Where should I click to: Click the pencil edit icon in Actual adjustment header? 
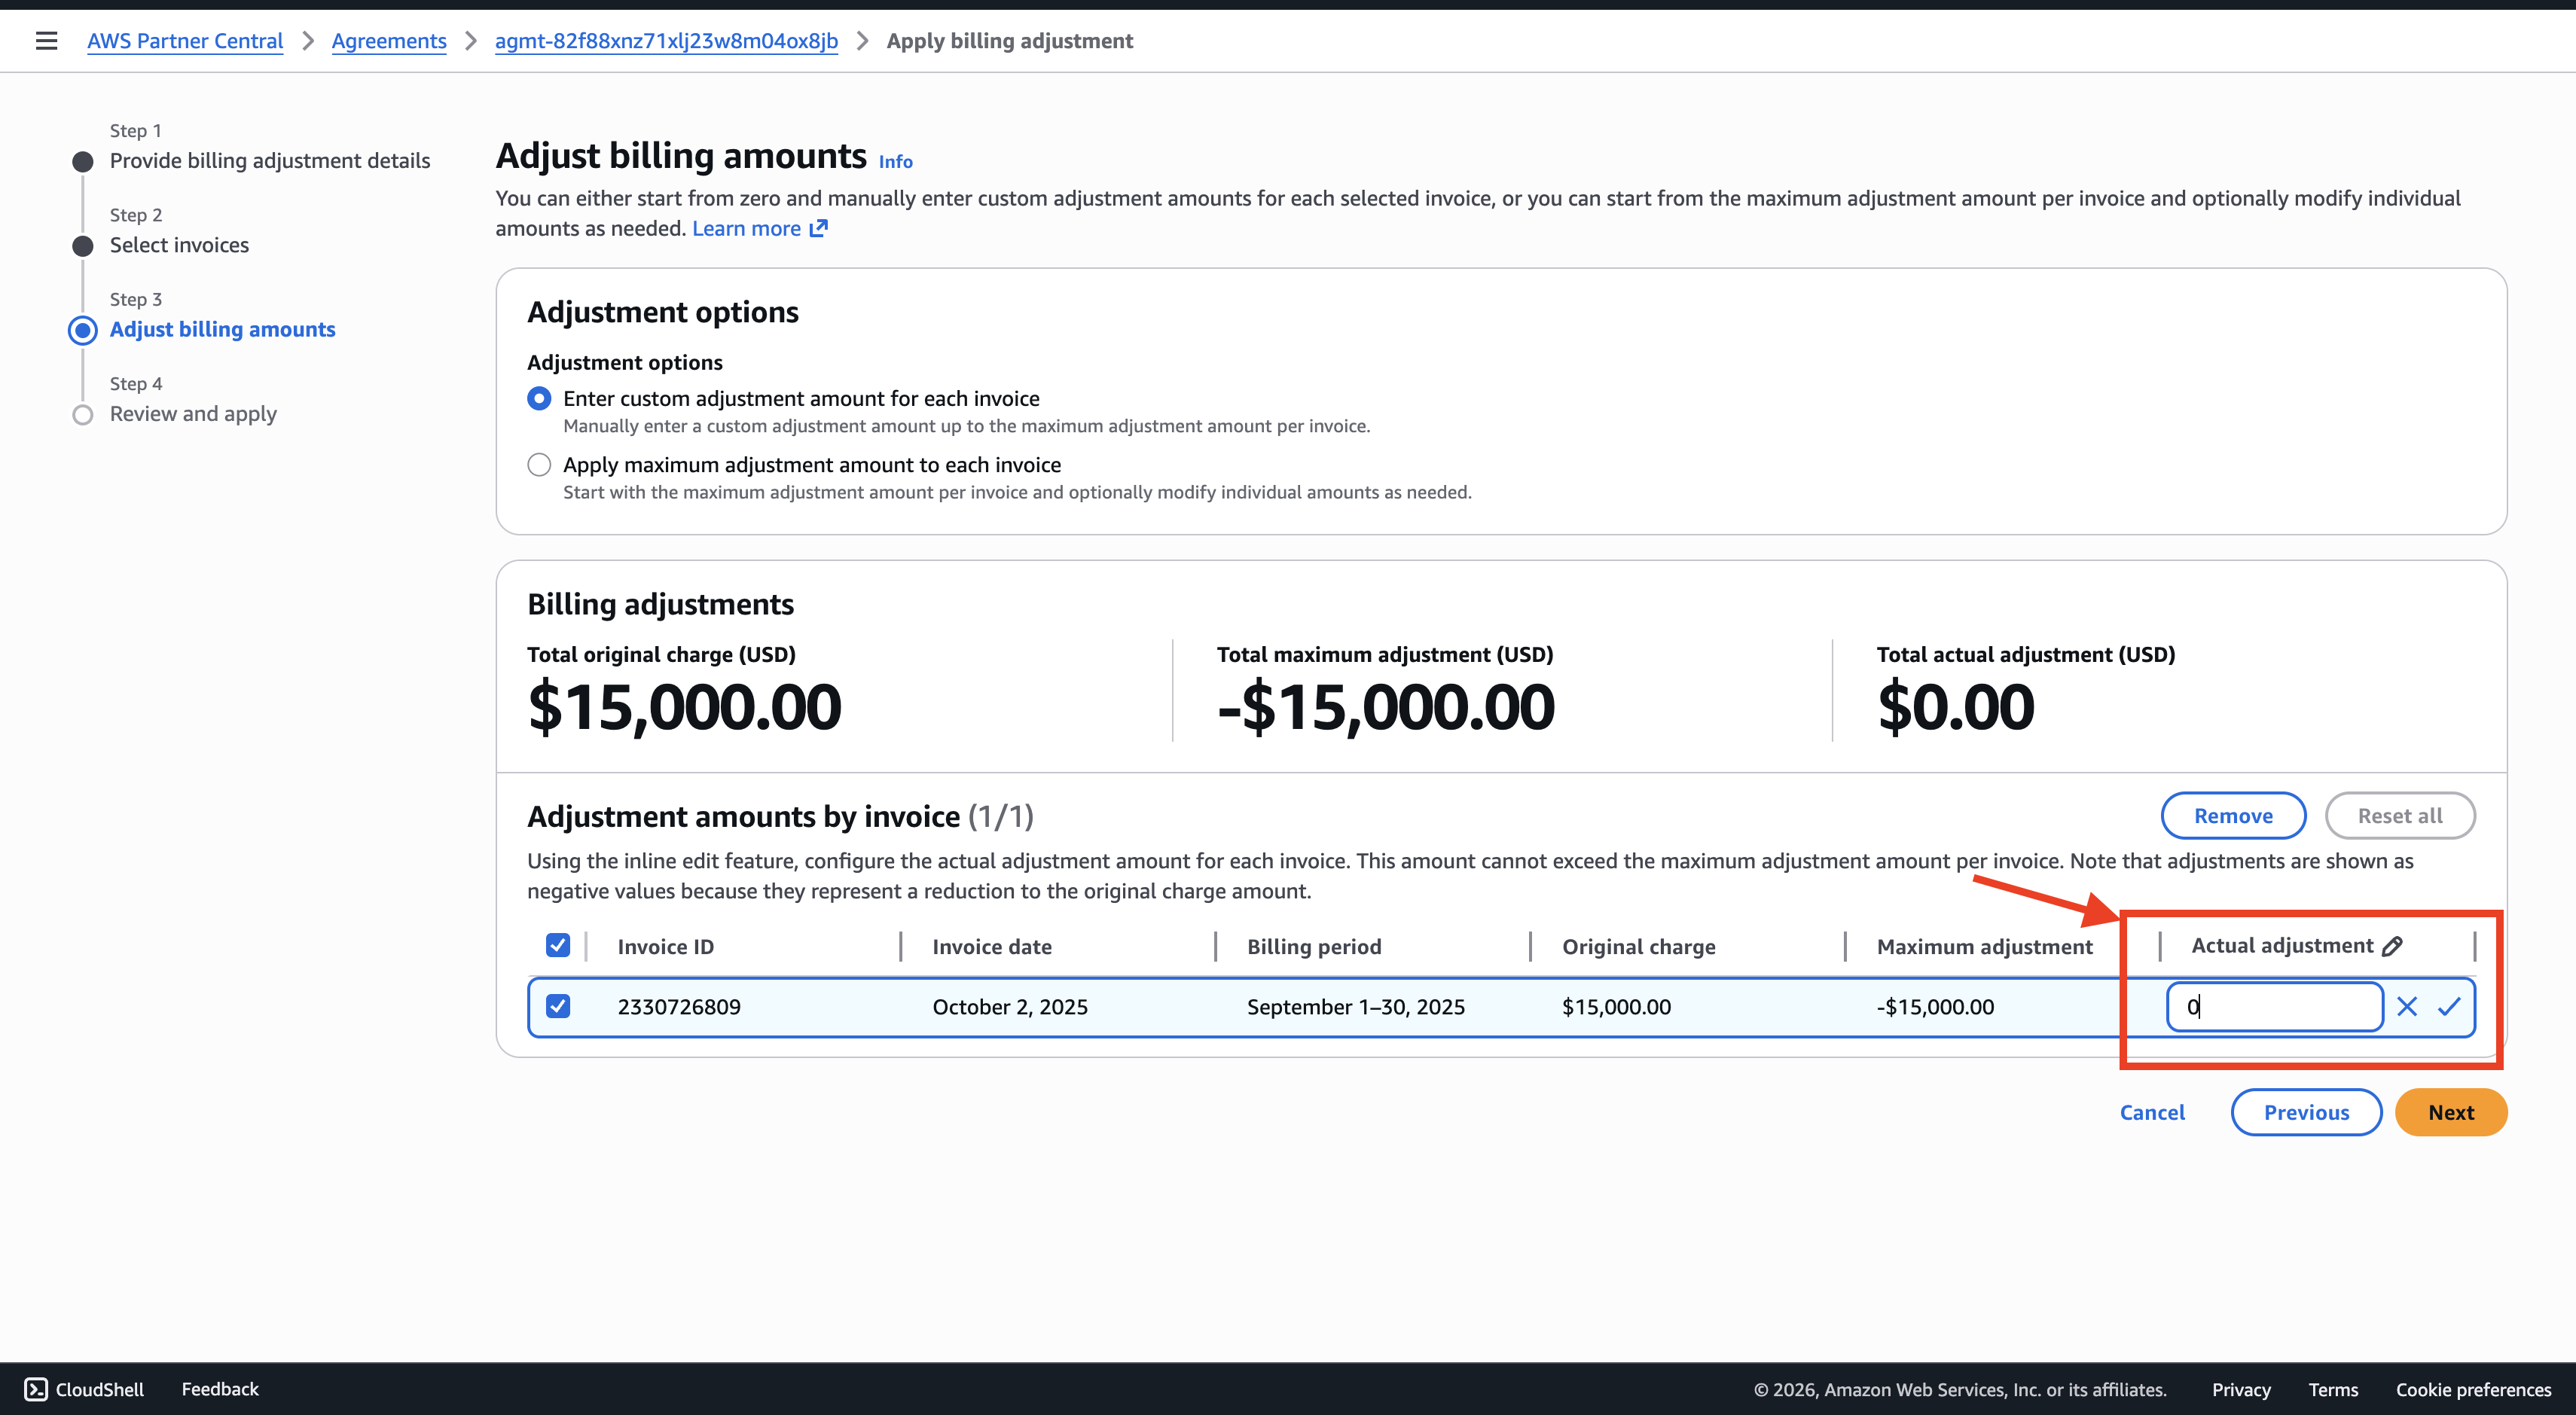tap(2392, 946)
